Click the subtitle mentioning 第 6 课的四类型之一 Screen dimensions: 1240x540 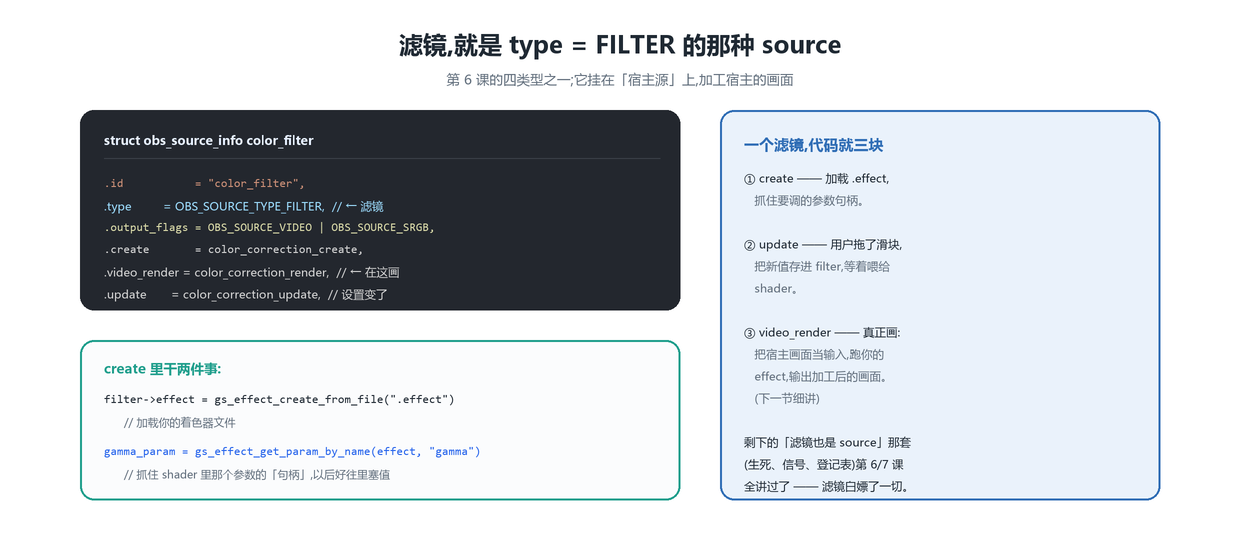pyautogui.click(x=620, y=80)
